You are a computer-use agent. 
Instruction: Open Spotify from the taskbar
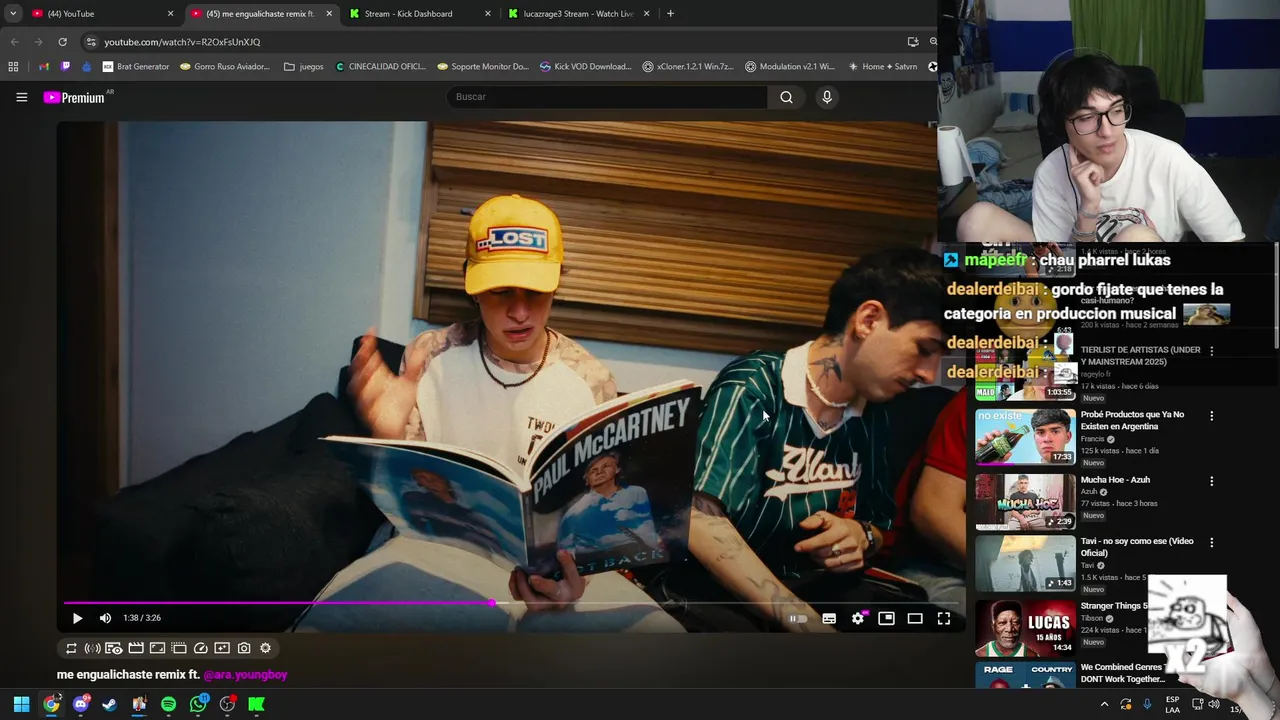coord(168,704)
